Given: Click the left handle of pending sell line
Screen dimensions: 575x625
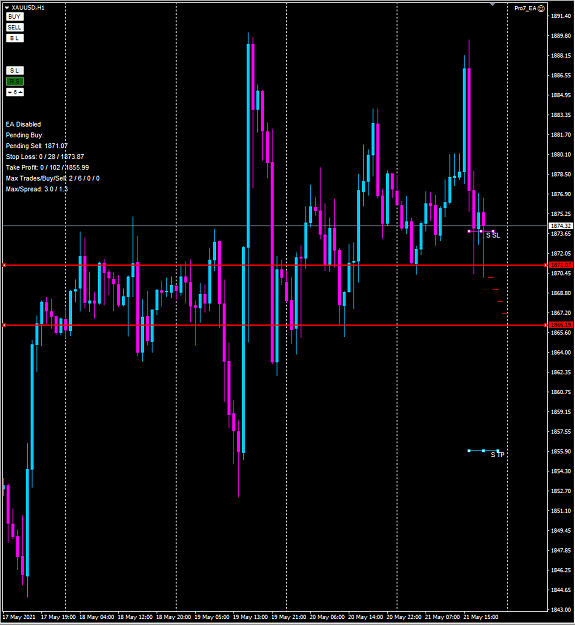Looking at the screenshot, I should 4,265.
